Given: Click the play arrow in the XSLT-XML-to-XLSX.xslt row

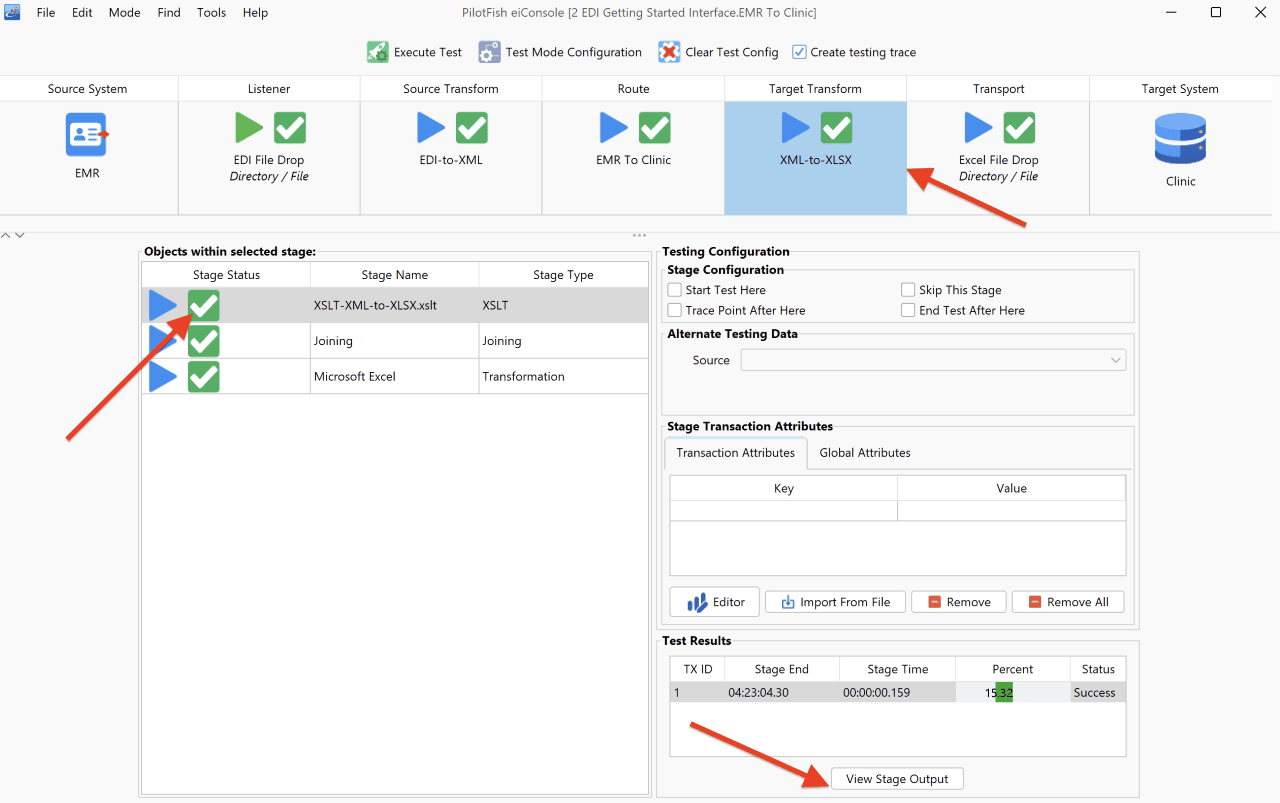Looking at the screenshot, I should coord(163,306).
